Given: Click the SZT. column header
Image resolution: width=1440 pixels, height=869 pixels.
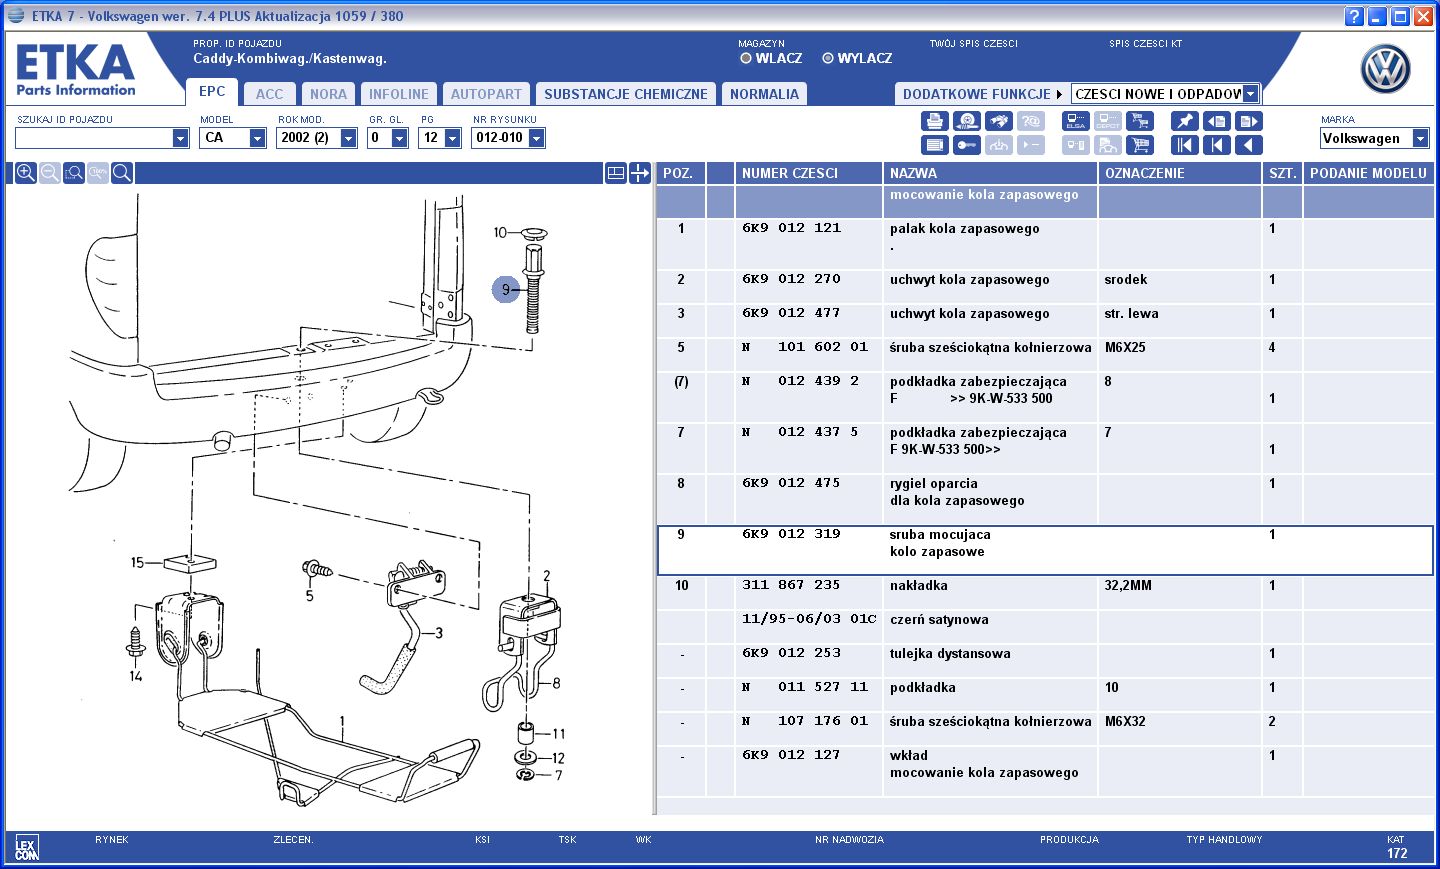Looking at the screenshot, I should (x=1282, y=173).
